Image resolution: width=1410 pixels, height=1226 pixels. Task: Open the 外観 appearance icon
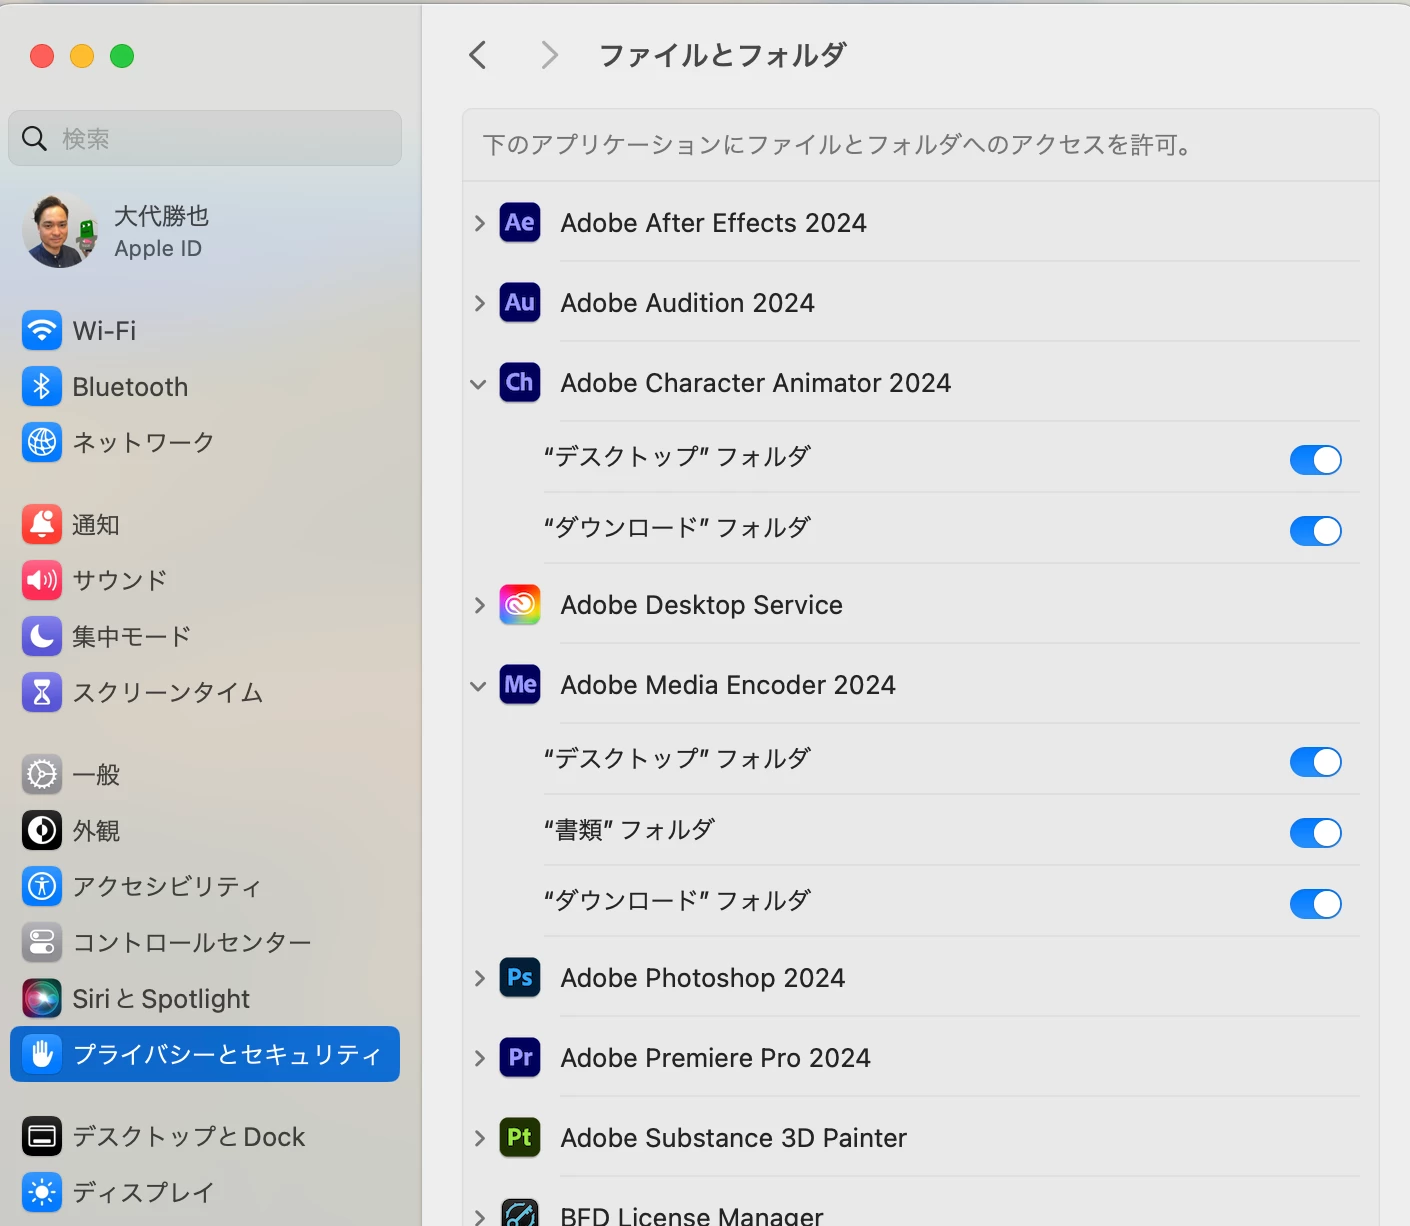coord(42,830)
